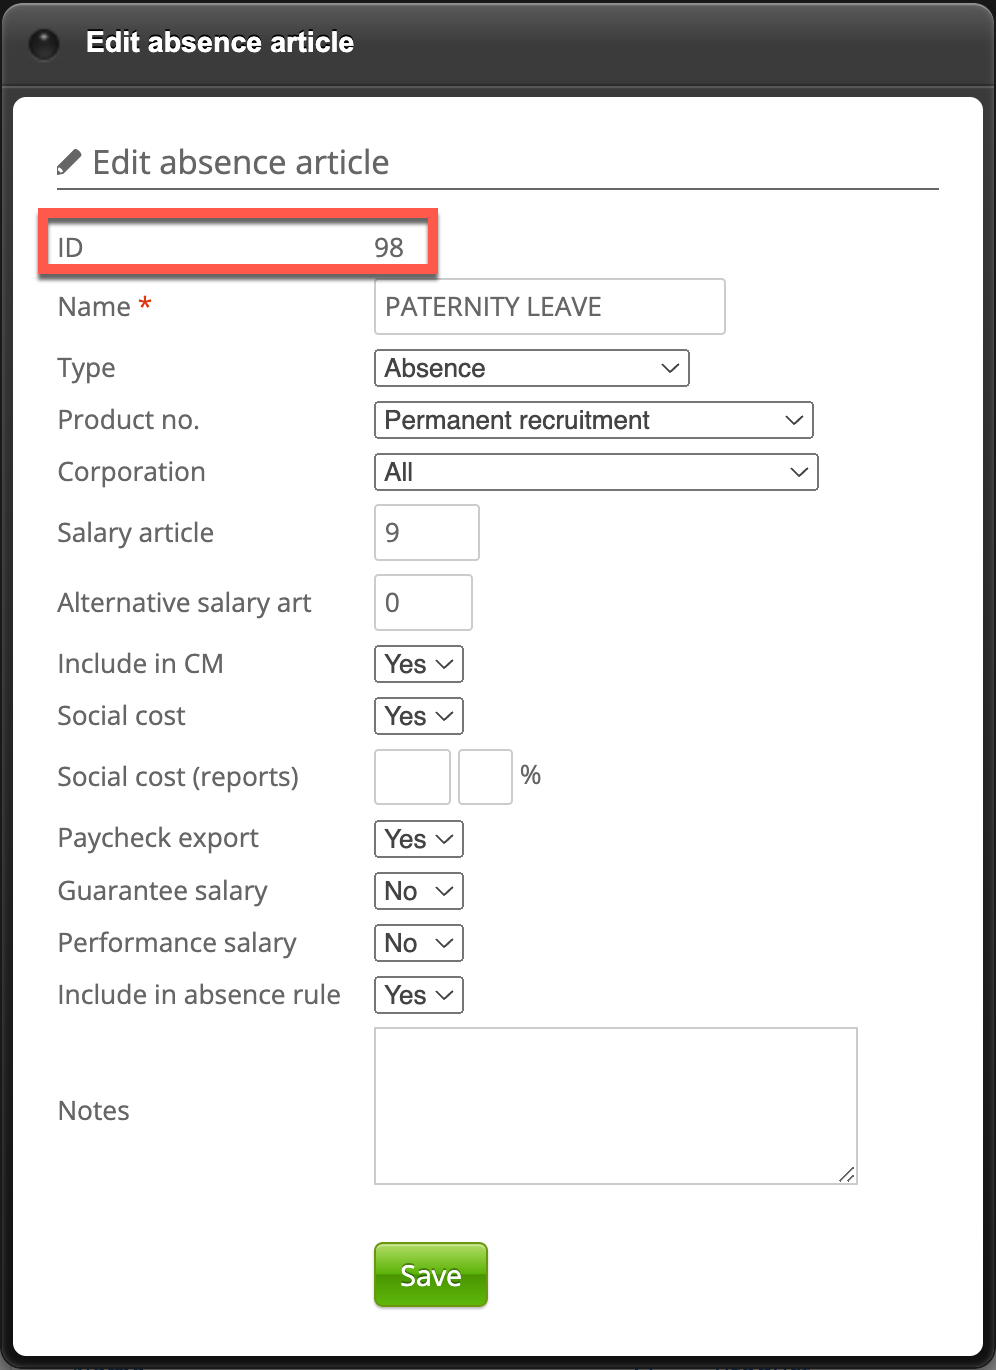Click the round button in title bar

44,44
